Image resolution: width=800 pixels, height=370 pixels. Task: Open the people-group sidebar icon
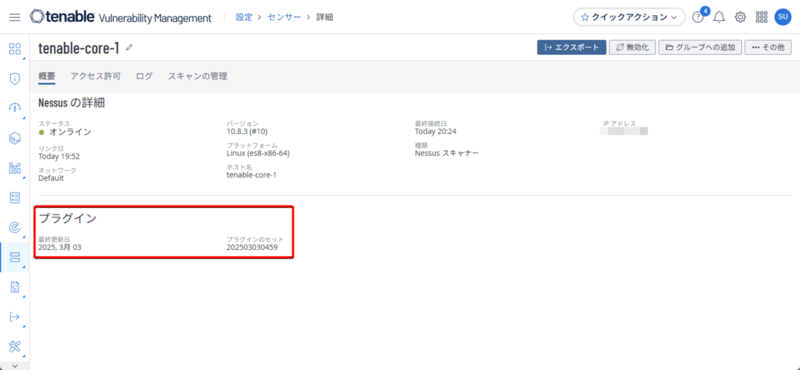click(15, 168)
